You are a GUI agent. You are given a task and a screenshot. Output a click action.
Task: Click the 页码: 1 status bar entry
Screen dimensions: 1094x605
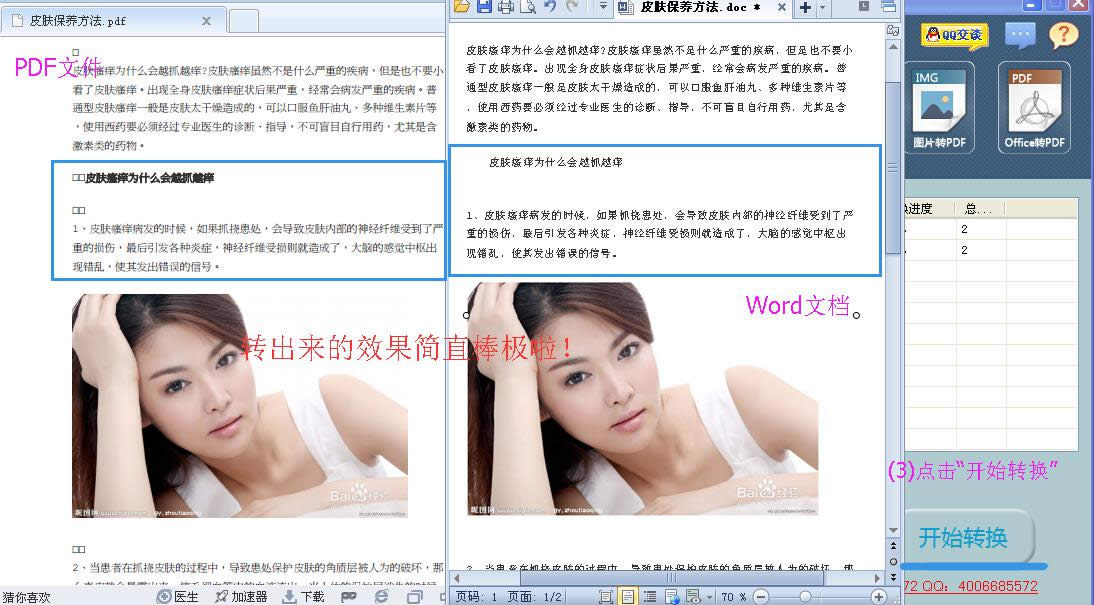tap(477, 597)
